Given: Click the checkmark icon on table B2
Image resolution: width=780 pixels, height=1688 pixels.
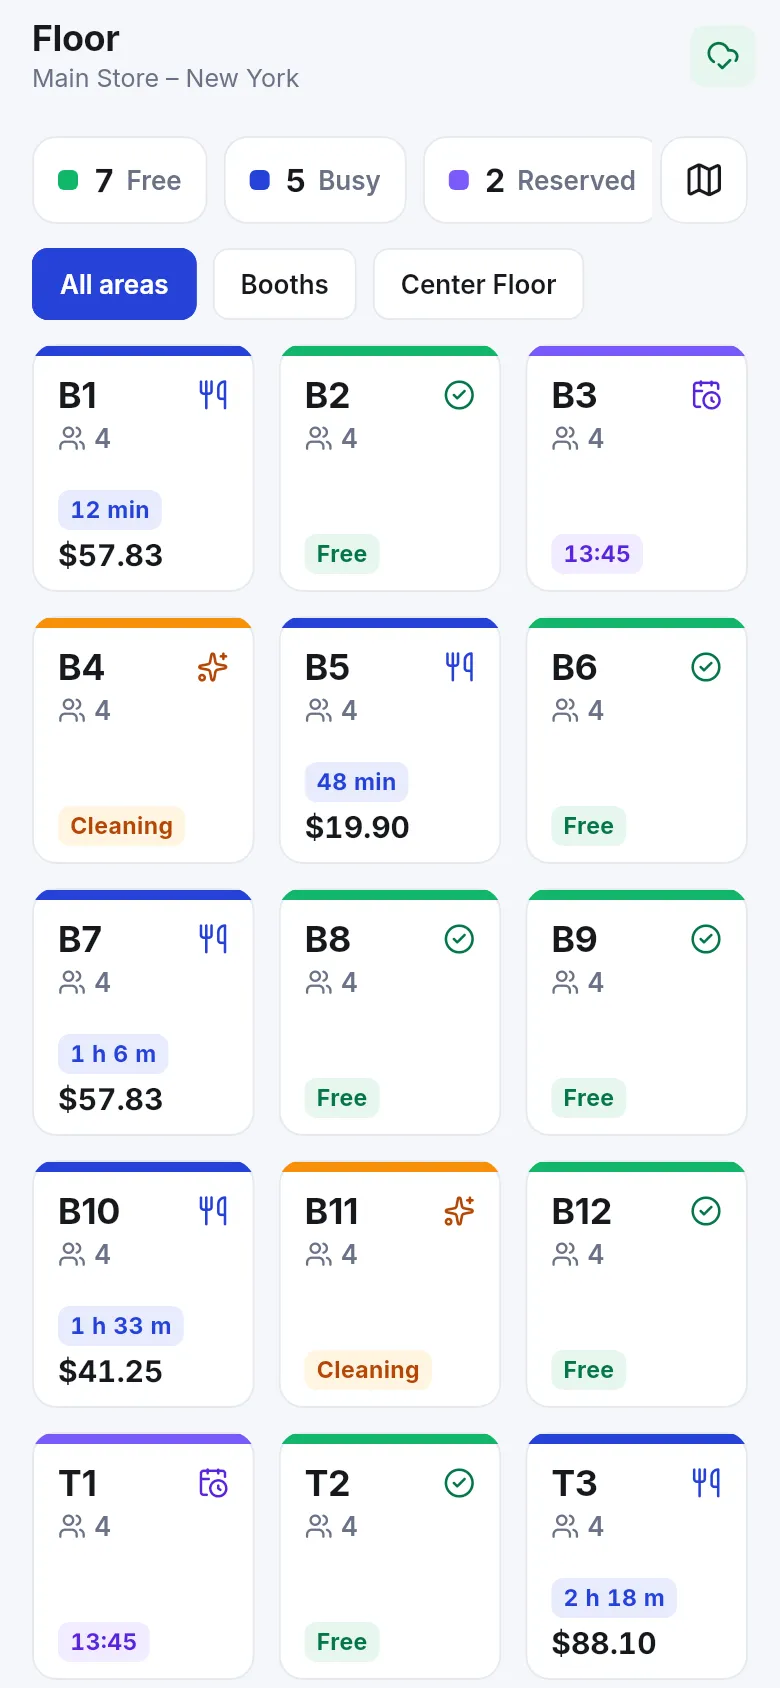Looking at the screenshot, I should pyautogui.click(x=459, y=395).
